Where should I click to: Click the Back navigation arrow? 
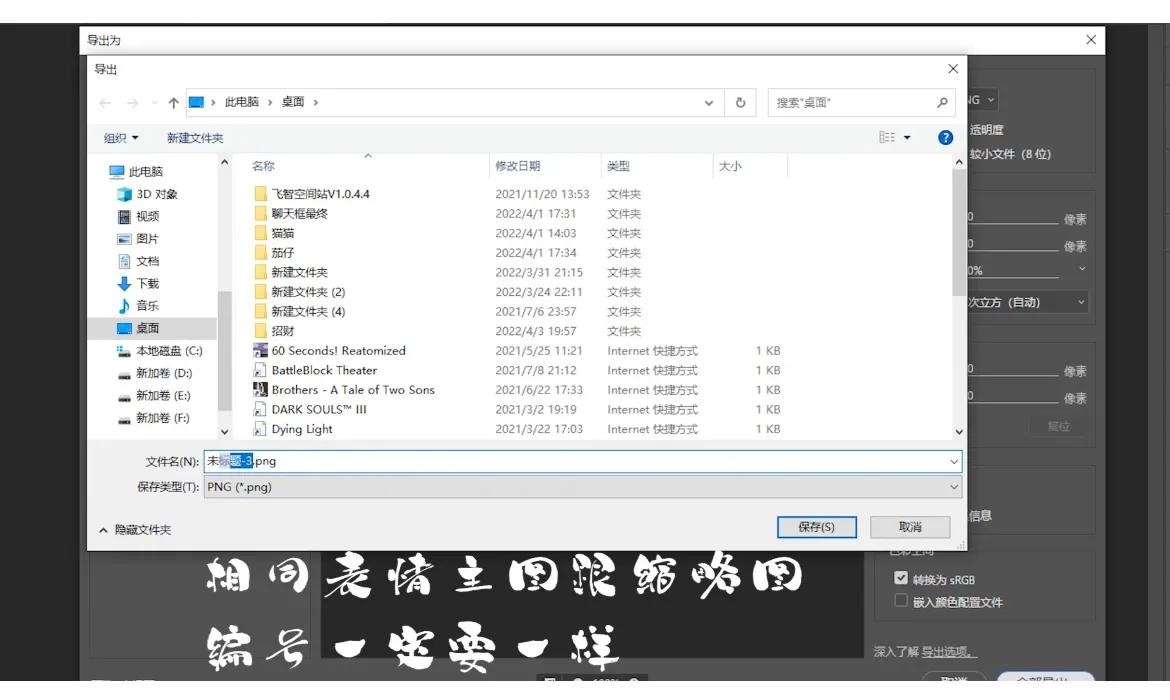[x=104, y=102]
